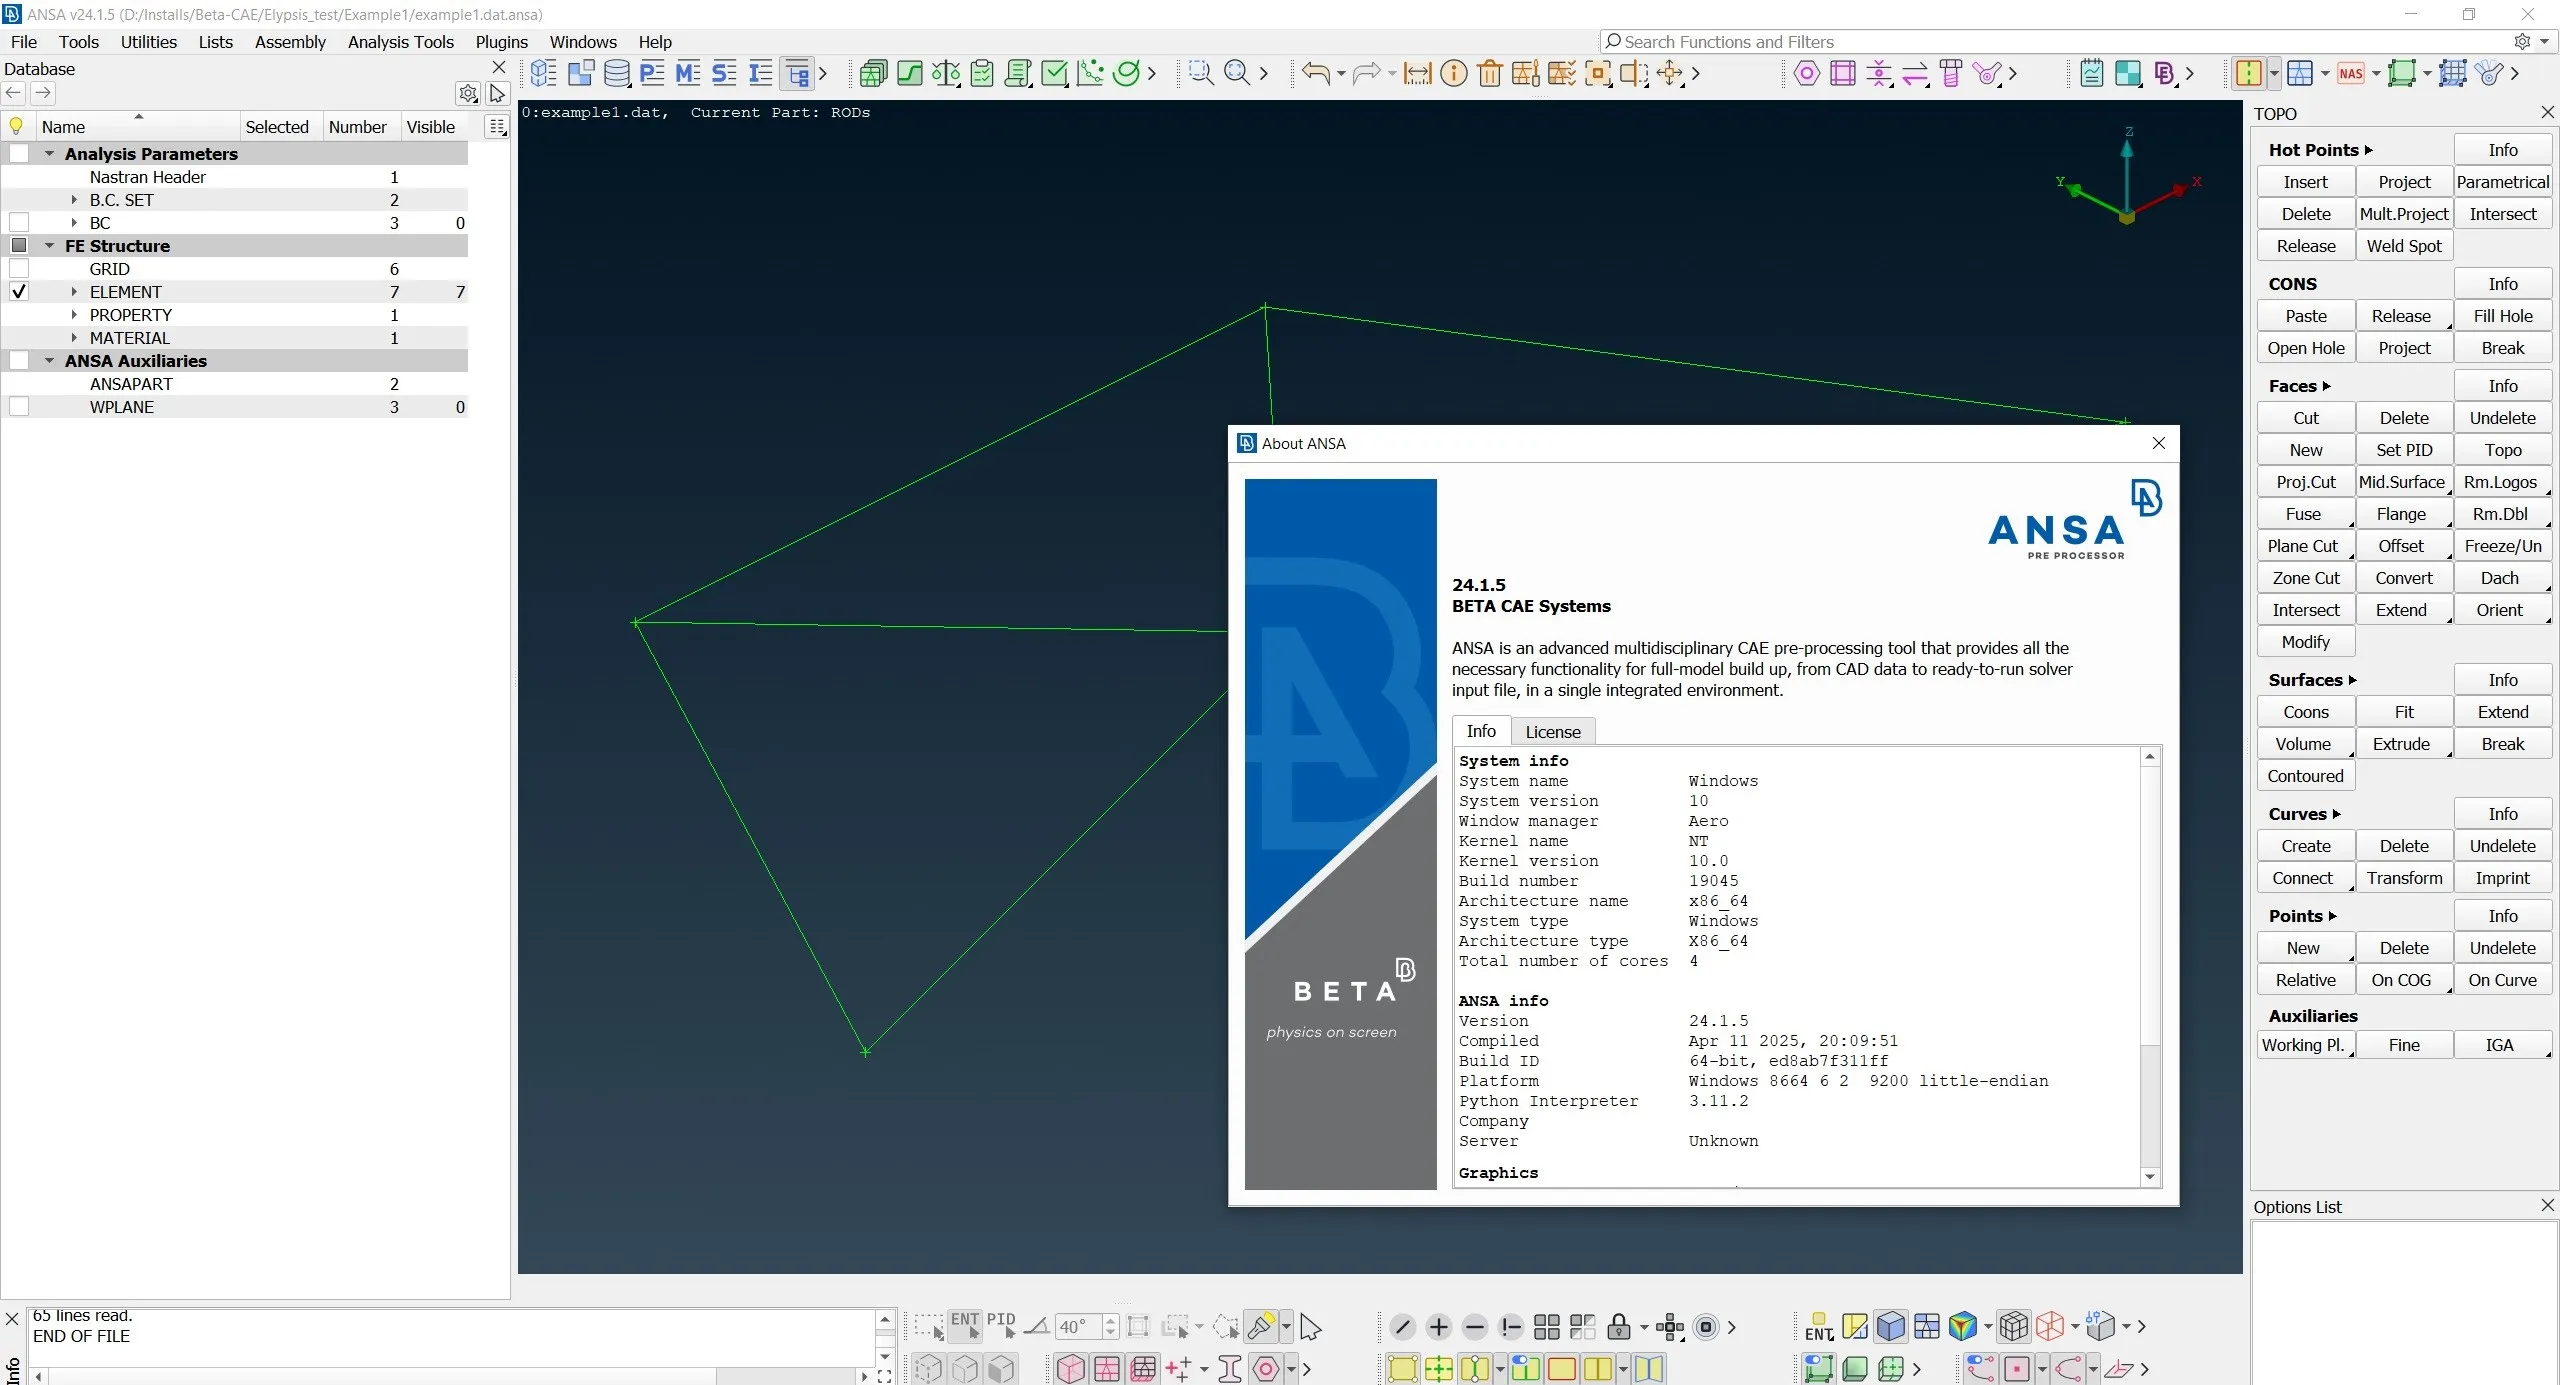Select the Measure distance tool
The image size is (2560, 1385).
(x=1417, y=73)
